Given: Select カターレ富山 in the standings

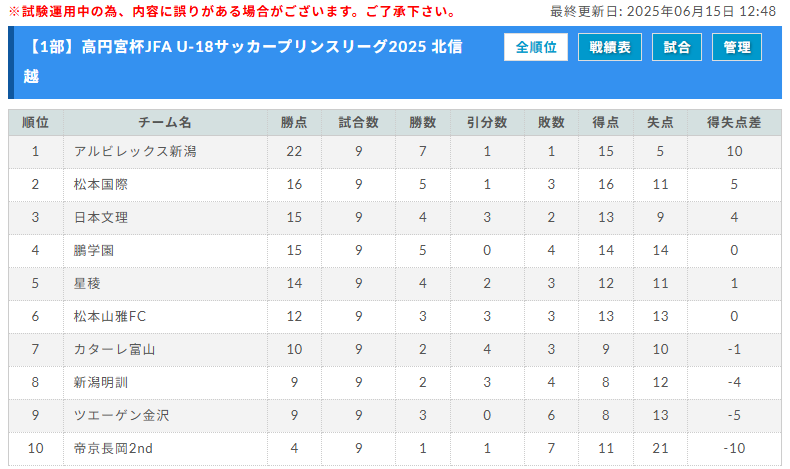Looking at the screenshot, I should click(114, 349).
